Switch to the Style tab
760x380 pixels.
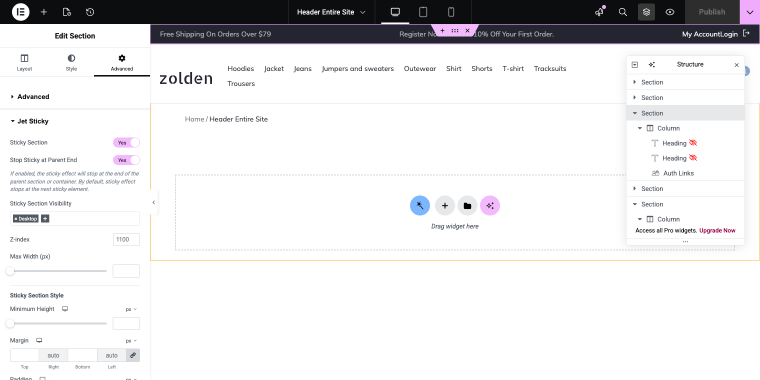tap(71, 63)
